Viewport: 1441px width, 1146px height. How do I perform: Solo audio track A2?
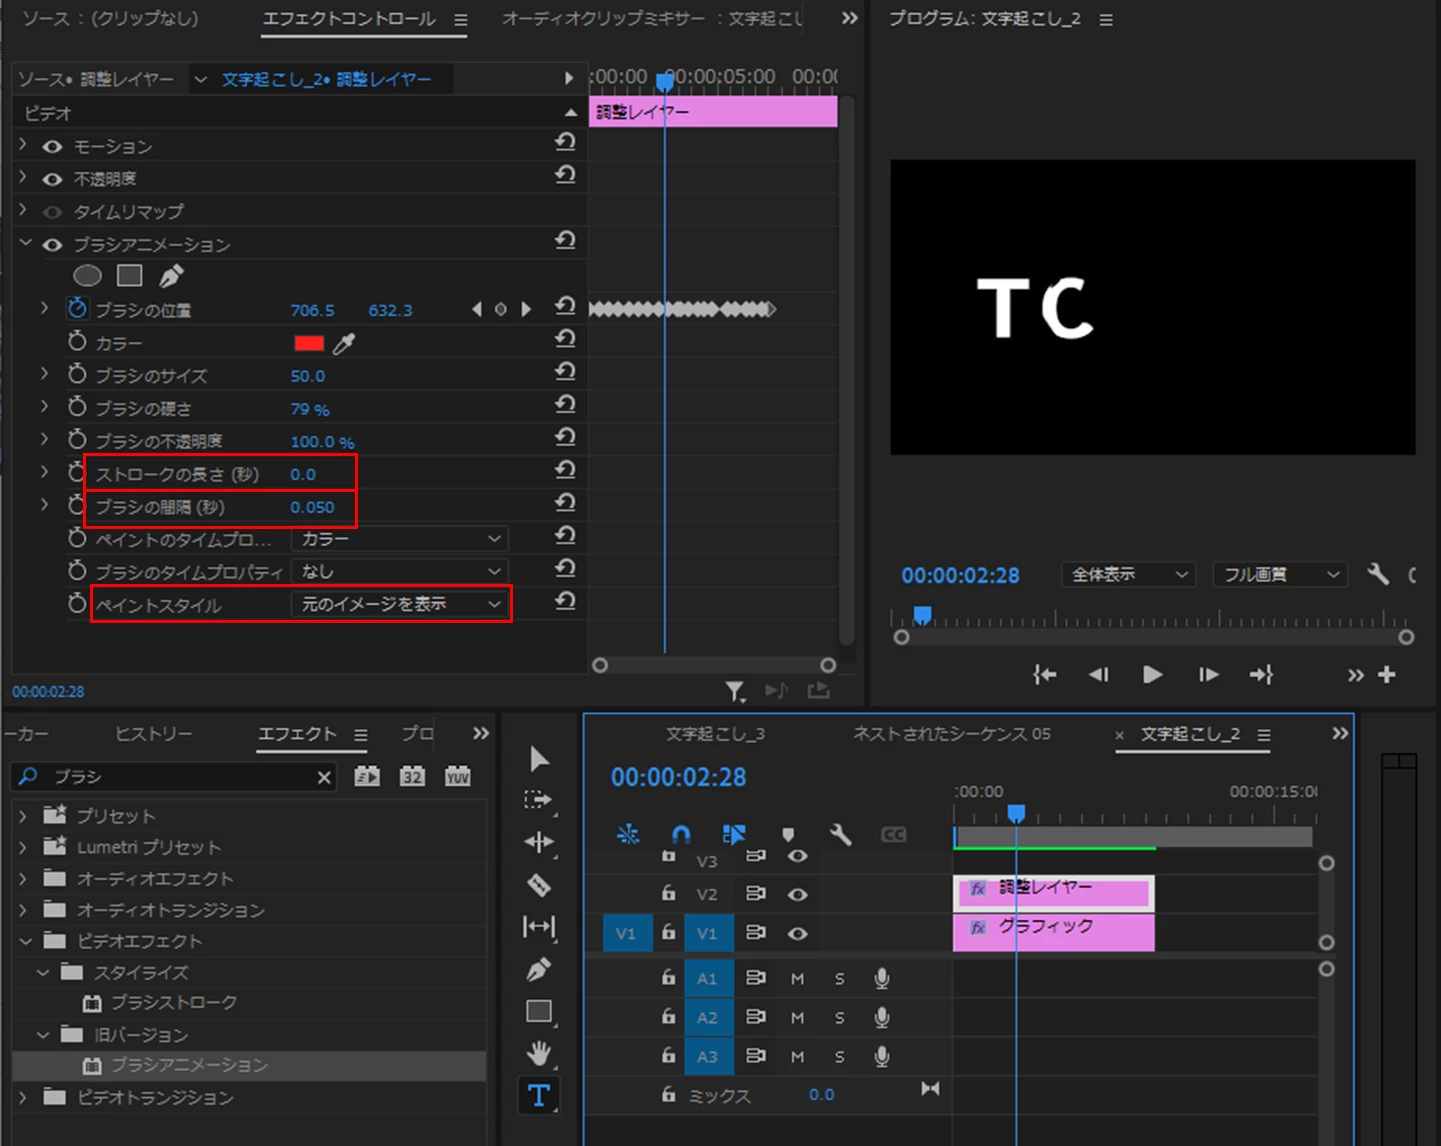click(839, 1017)
